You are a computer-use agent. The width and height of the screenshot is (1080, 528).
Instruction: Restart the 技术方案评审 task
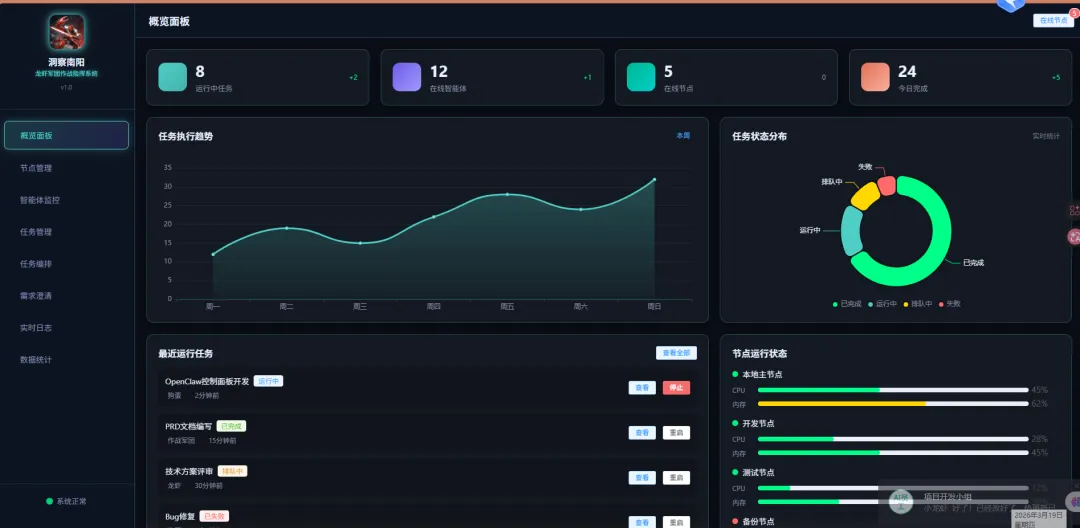point(676,478)
